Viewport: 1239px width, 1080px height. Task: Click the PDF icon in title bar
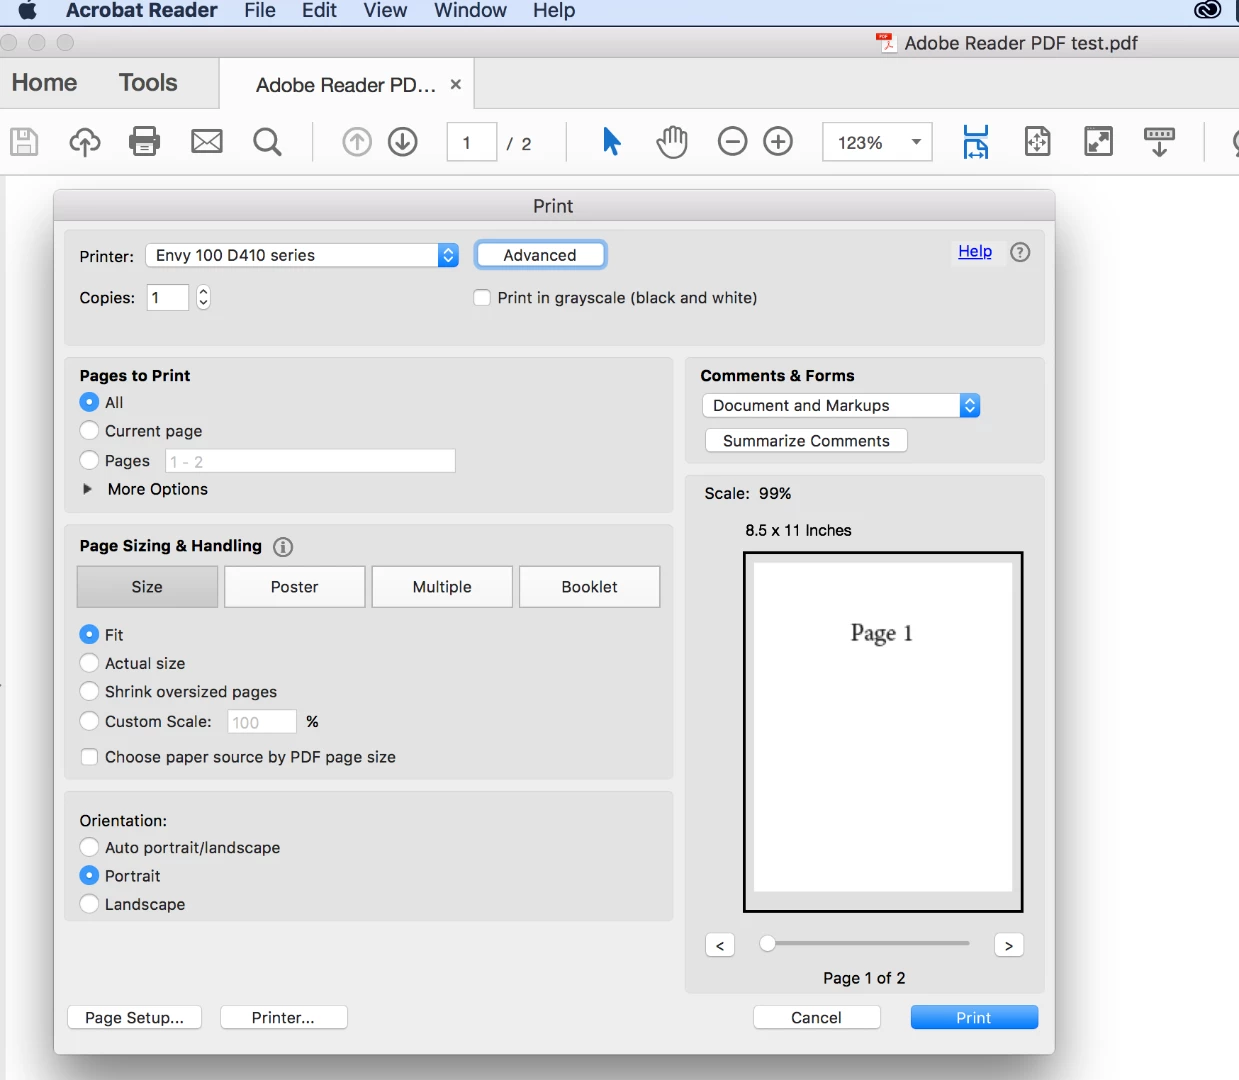click(886, 43)
